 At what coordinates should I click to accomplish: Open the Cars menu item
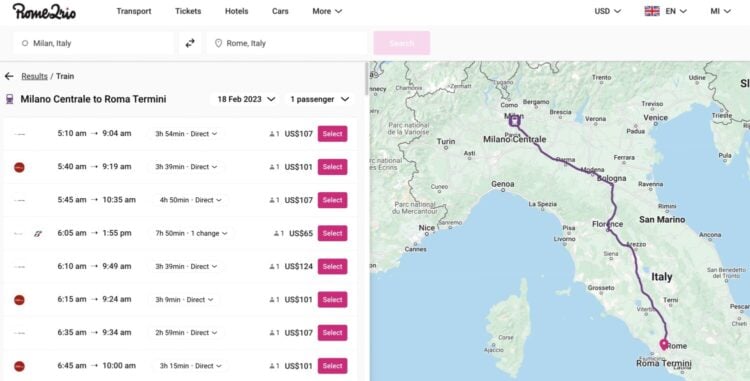coord(280,11)
